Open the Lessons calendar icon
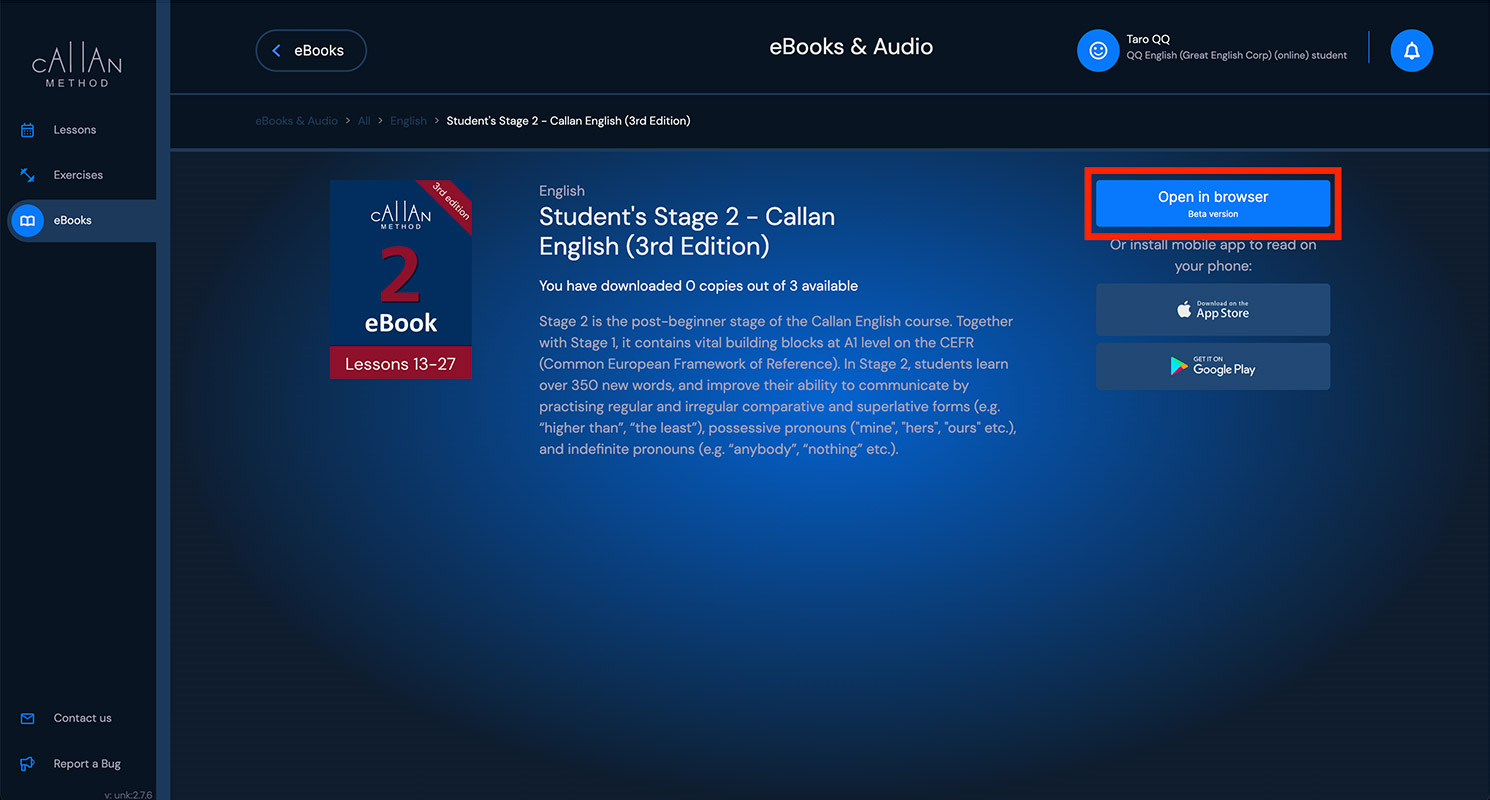 (x=28, y=130)
